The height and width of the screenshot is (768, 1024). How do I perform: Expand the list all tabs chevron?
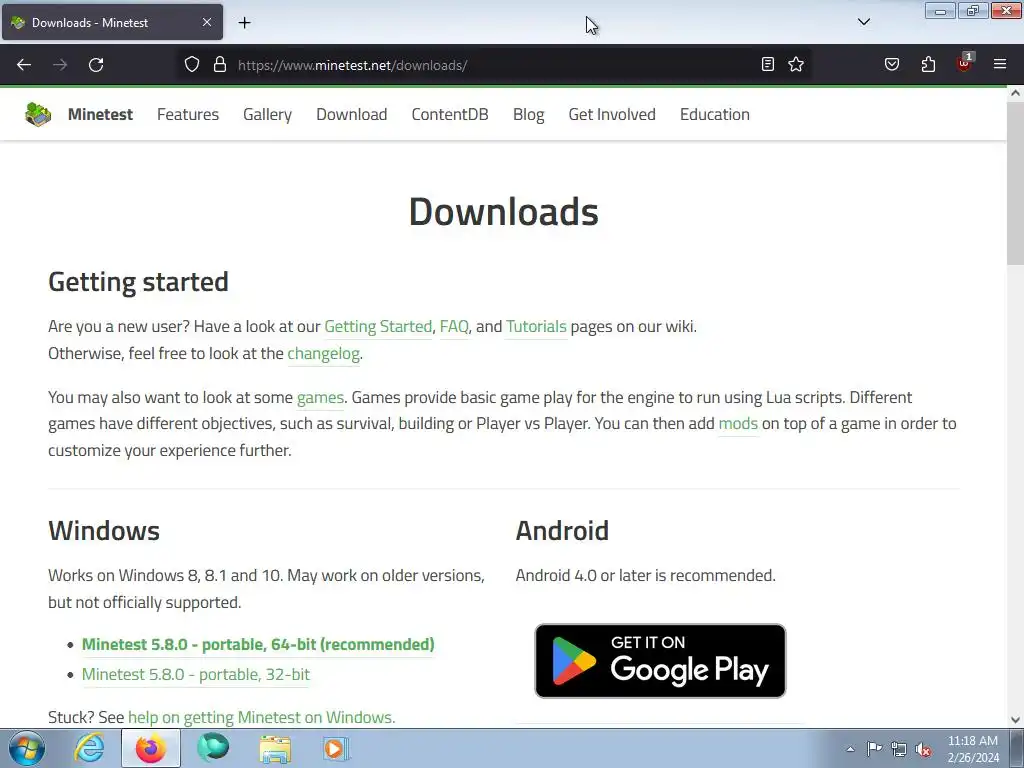(x=863, y=22)
